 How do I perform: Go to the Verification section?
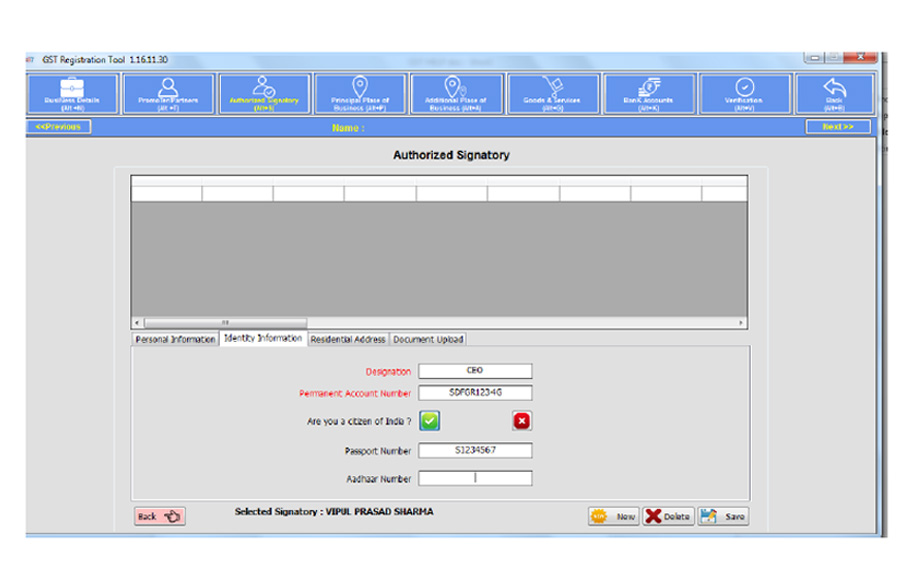click(x=745, y=94)
